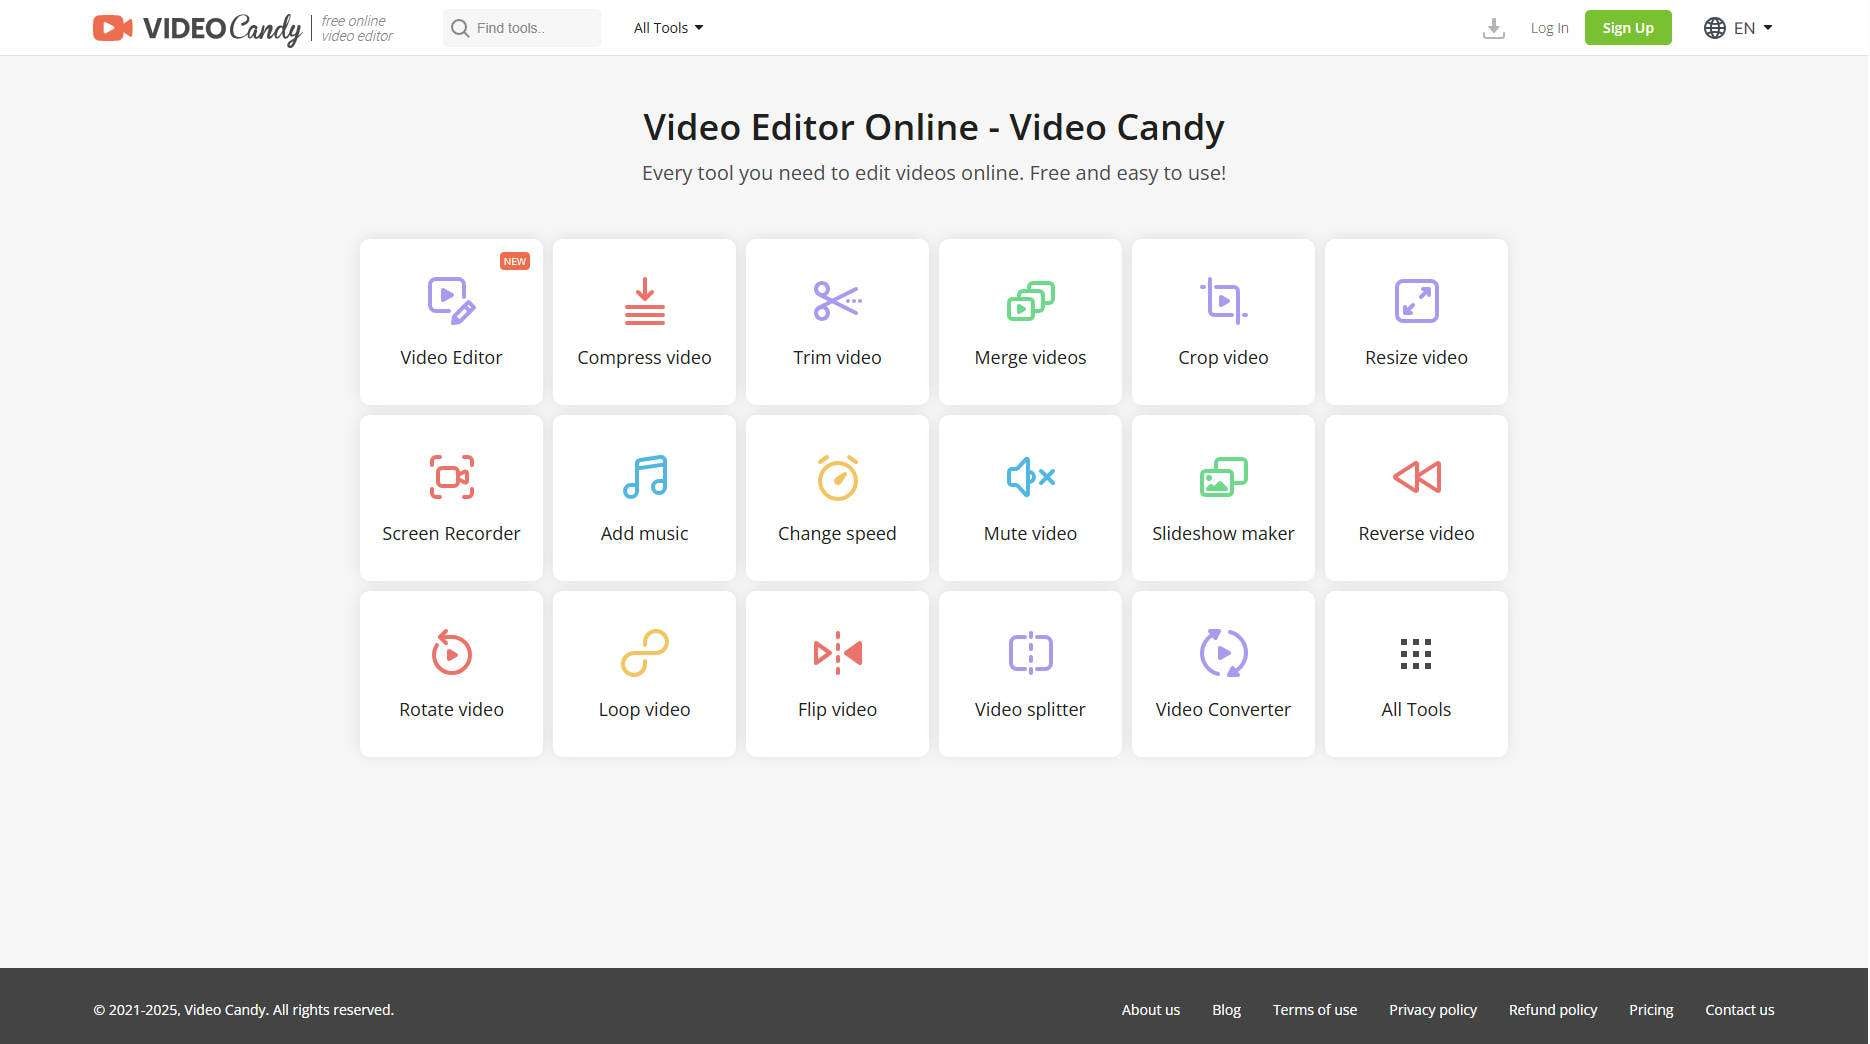Click the 'Rotate video' card label
The image size is (1870, 1044).
click(x=451, y=710)
